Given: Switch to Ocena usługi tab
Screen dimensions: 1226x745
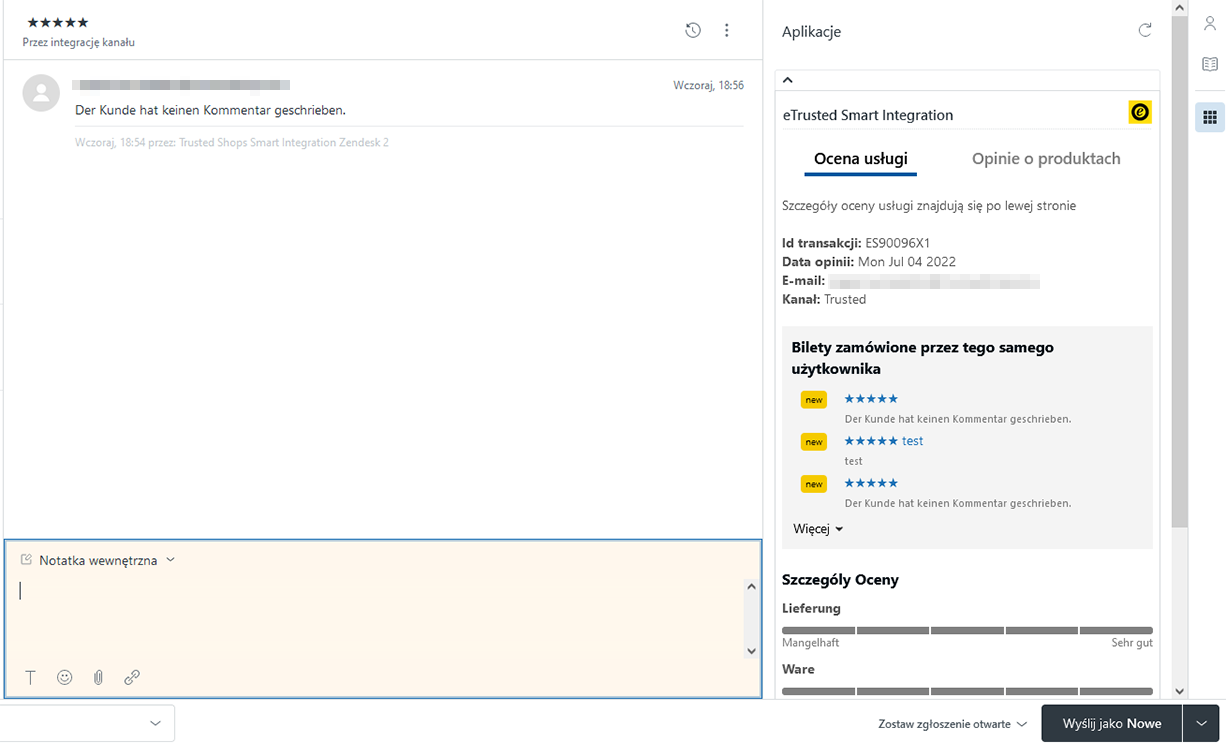Looking at the screenshot, I should tap(861, 158).
